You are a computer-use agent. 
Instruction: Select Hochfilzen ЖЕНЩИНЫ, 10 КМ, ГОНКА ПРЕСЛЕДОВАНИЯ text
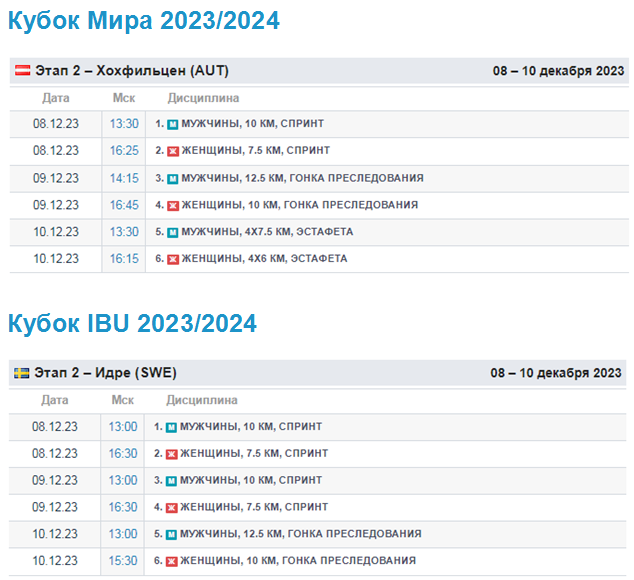click(x=300, y=205)
